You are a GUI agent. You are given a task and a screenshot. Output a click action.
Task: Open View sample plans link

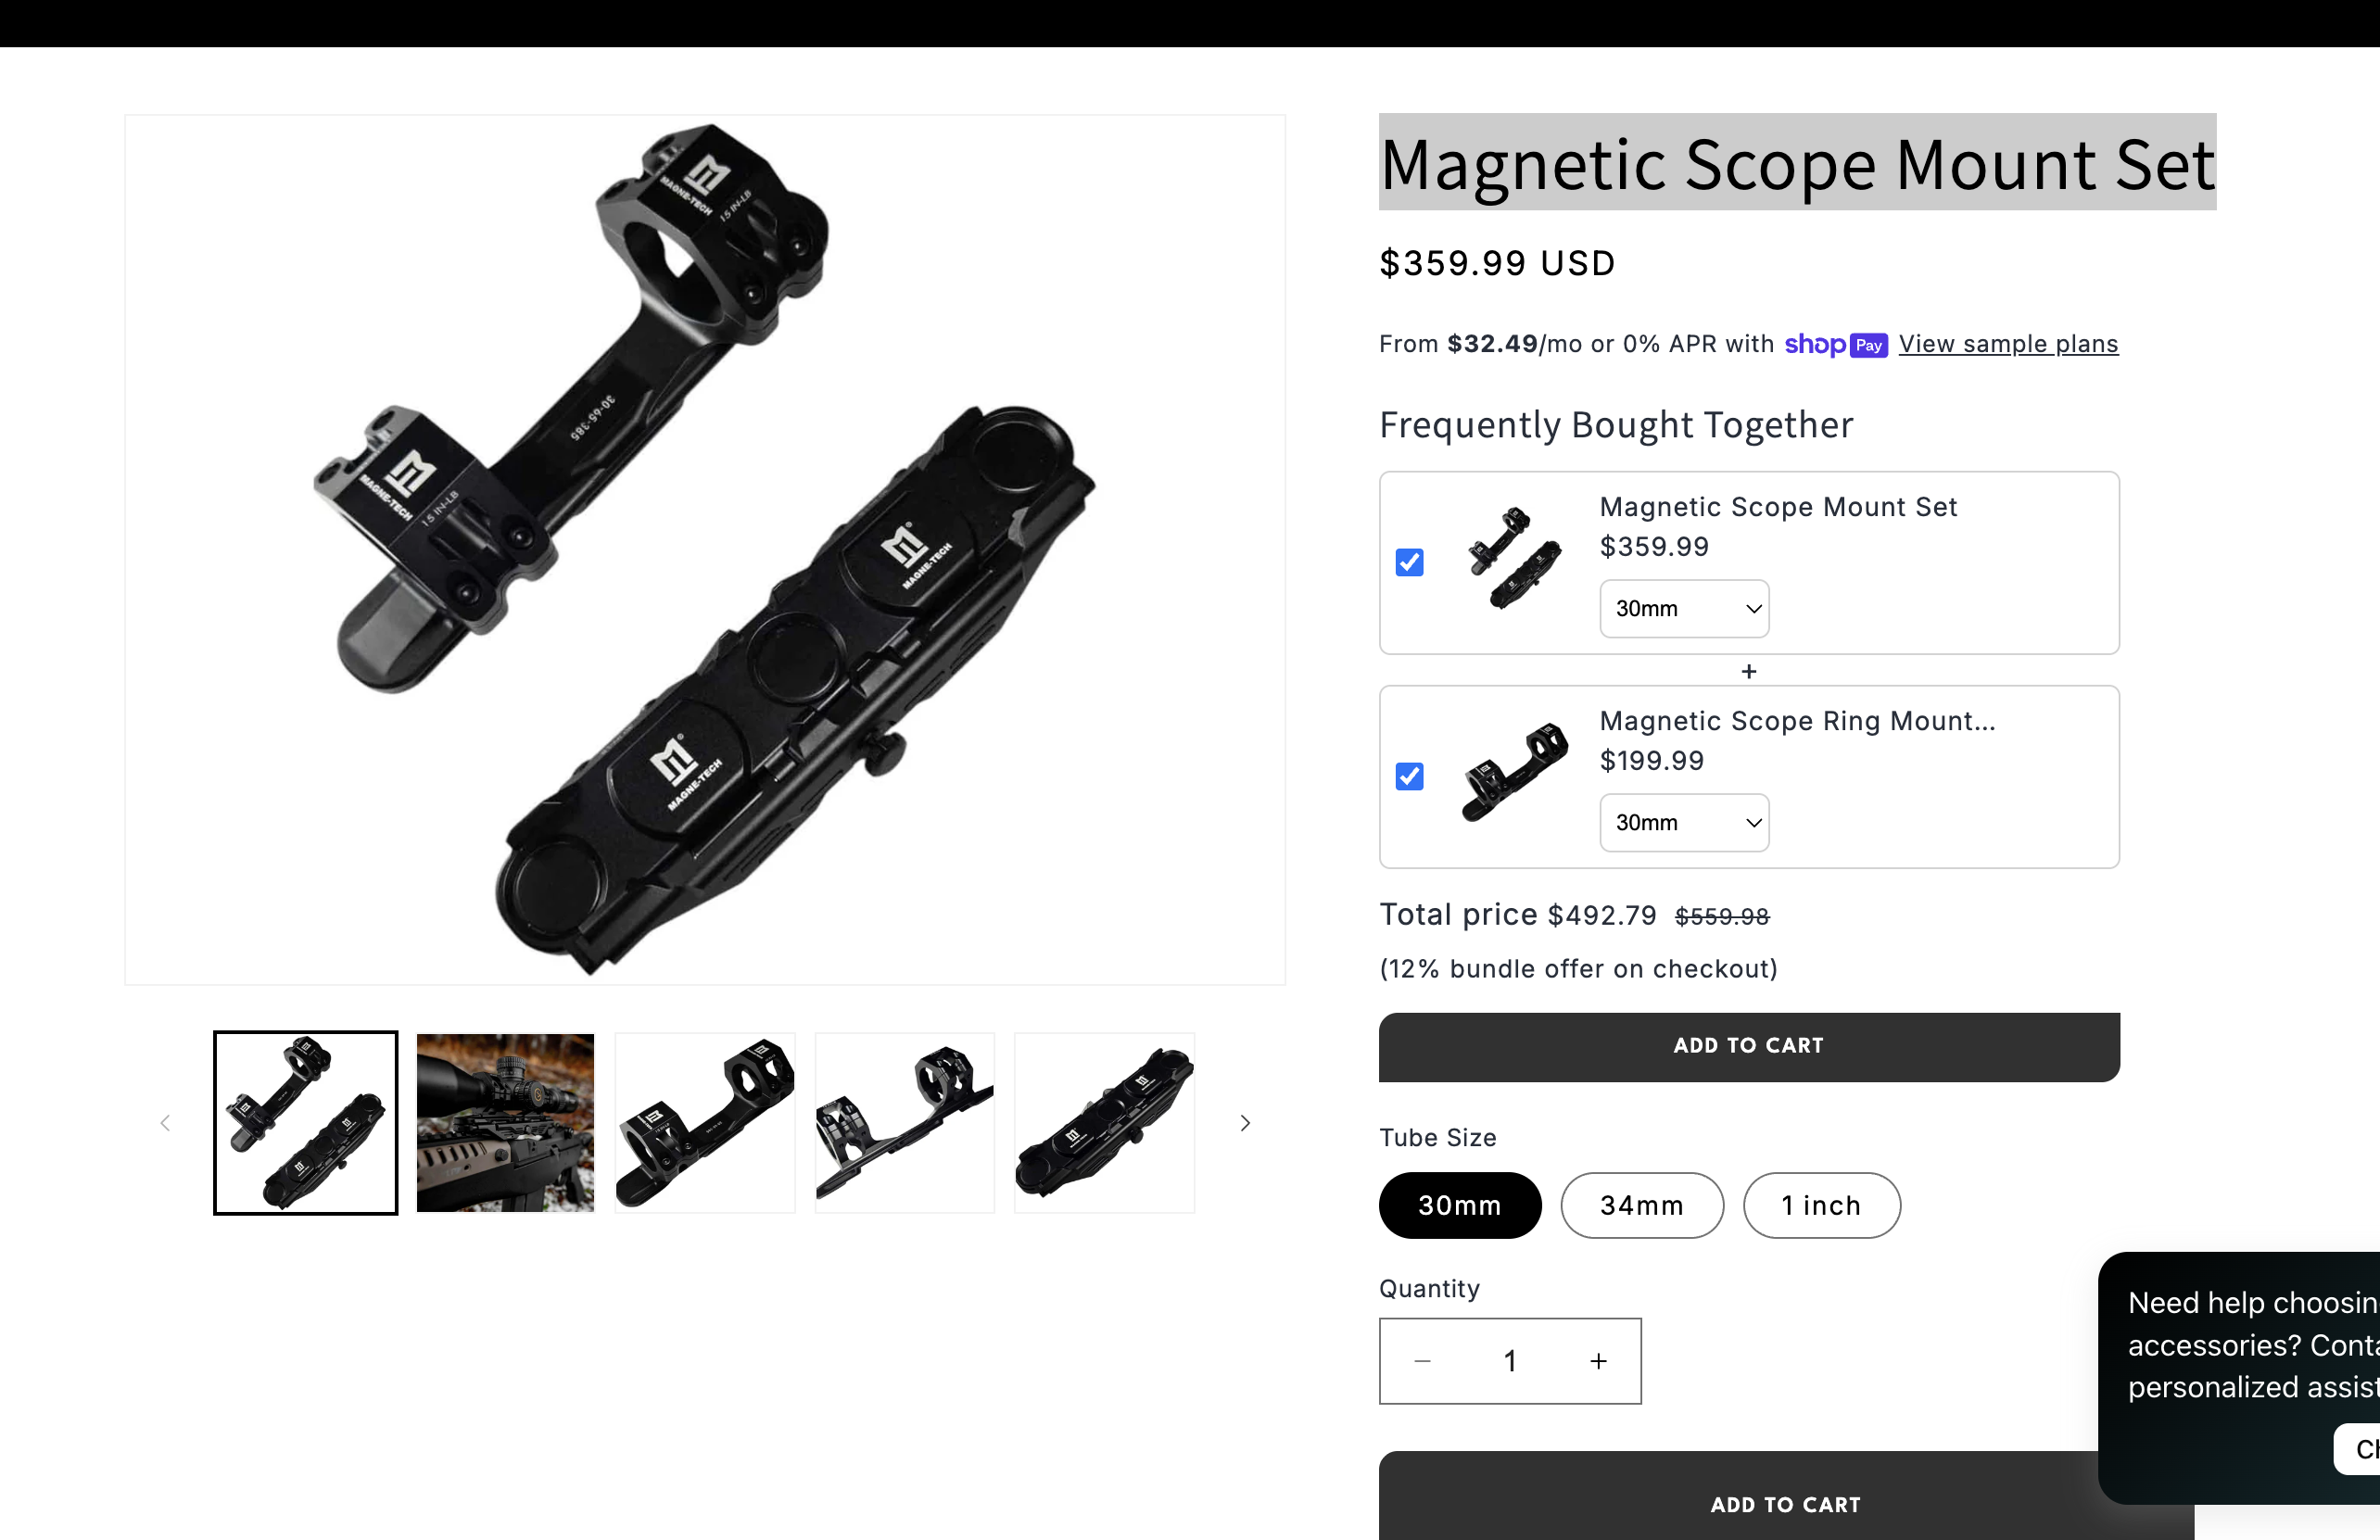2008,344
